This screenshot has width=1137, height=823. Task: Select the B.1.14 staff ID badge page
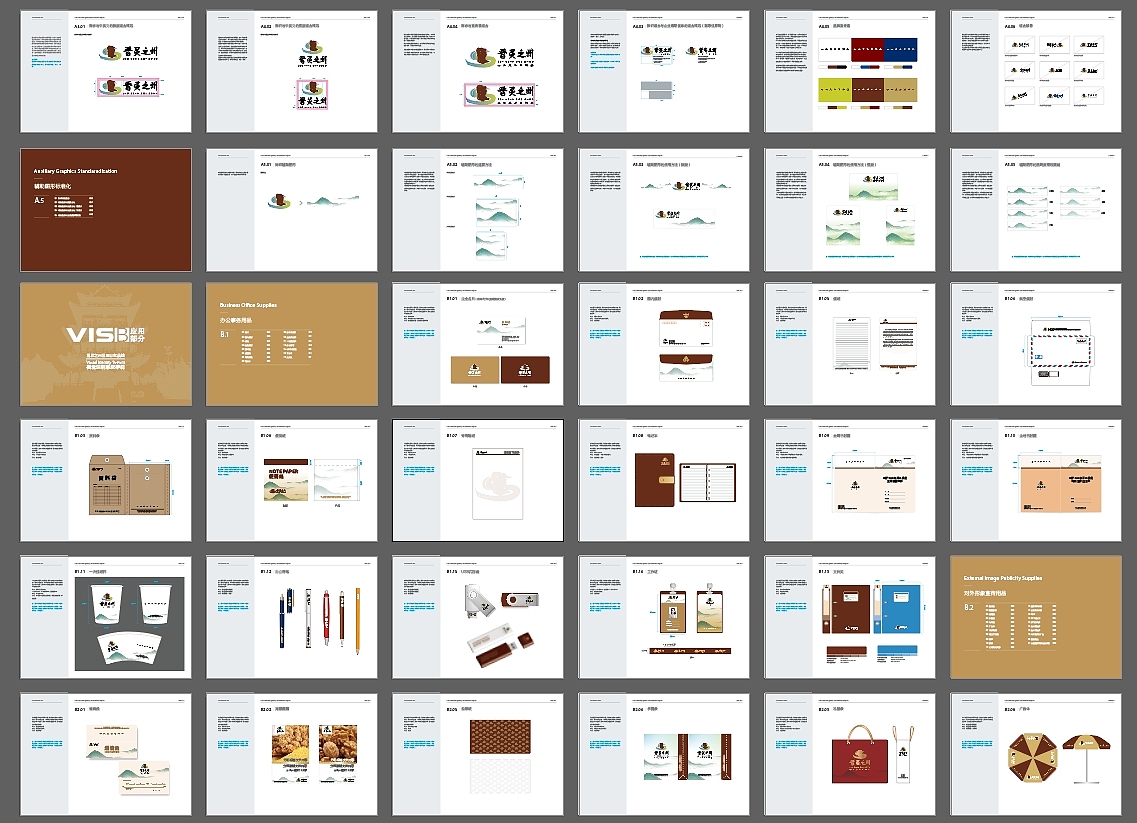click(663, 617)
